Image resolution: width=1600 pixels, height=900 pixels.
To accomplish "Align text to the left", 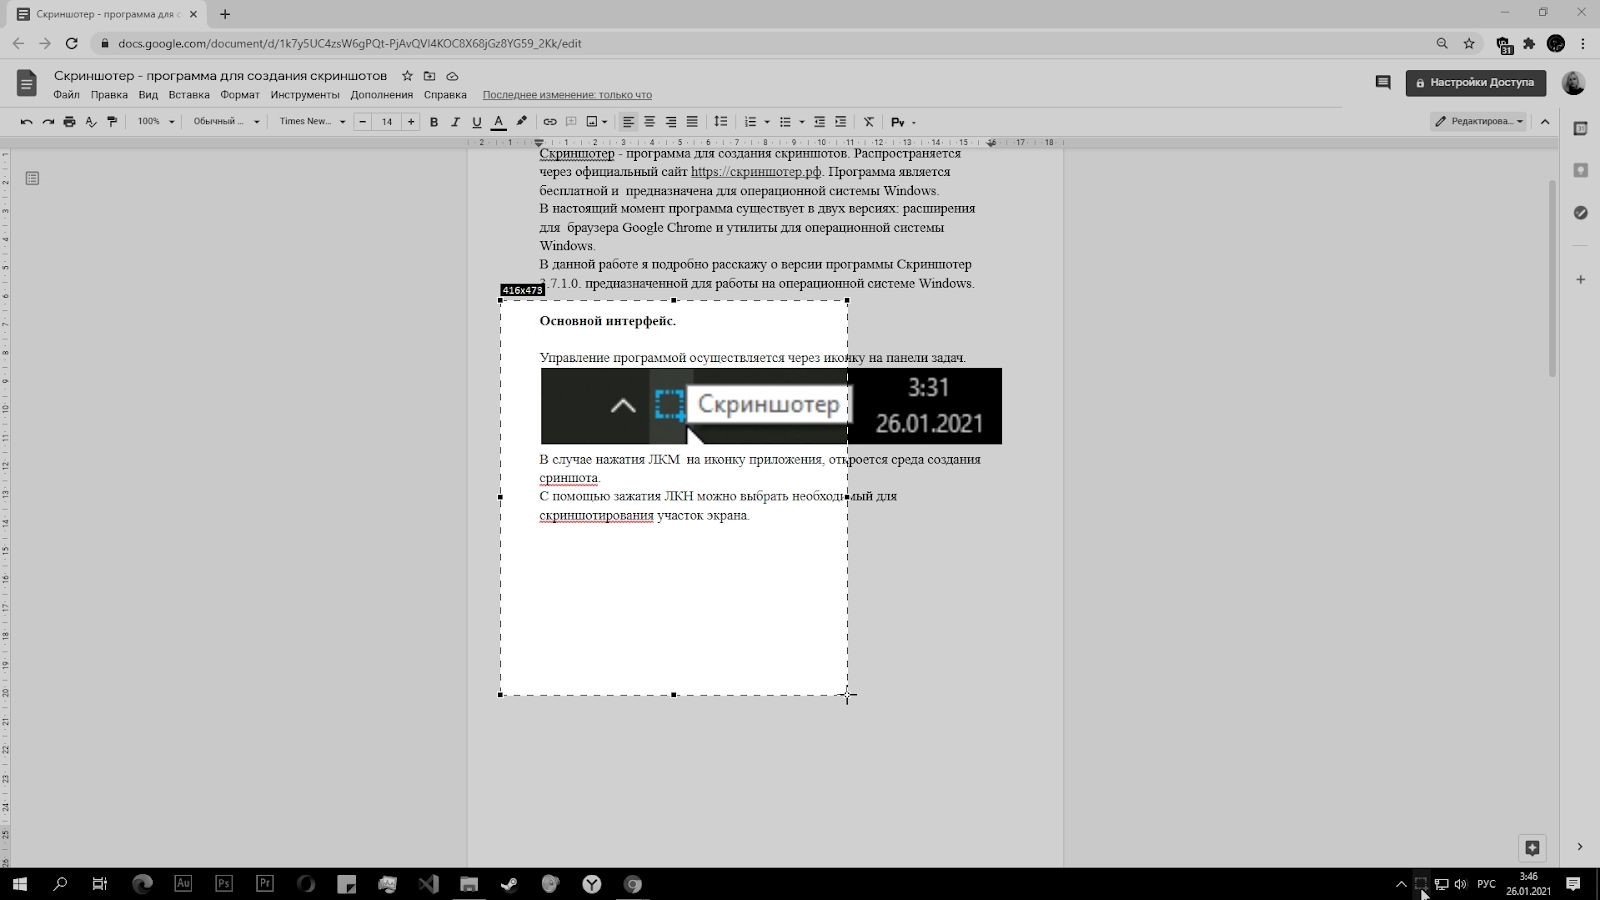I will (628, 122).
